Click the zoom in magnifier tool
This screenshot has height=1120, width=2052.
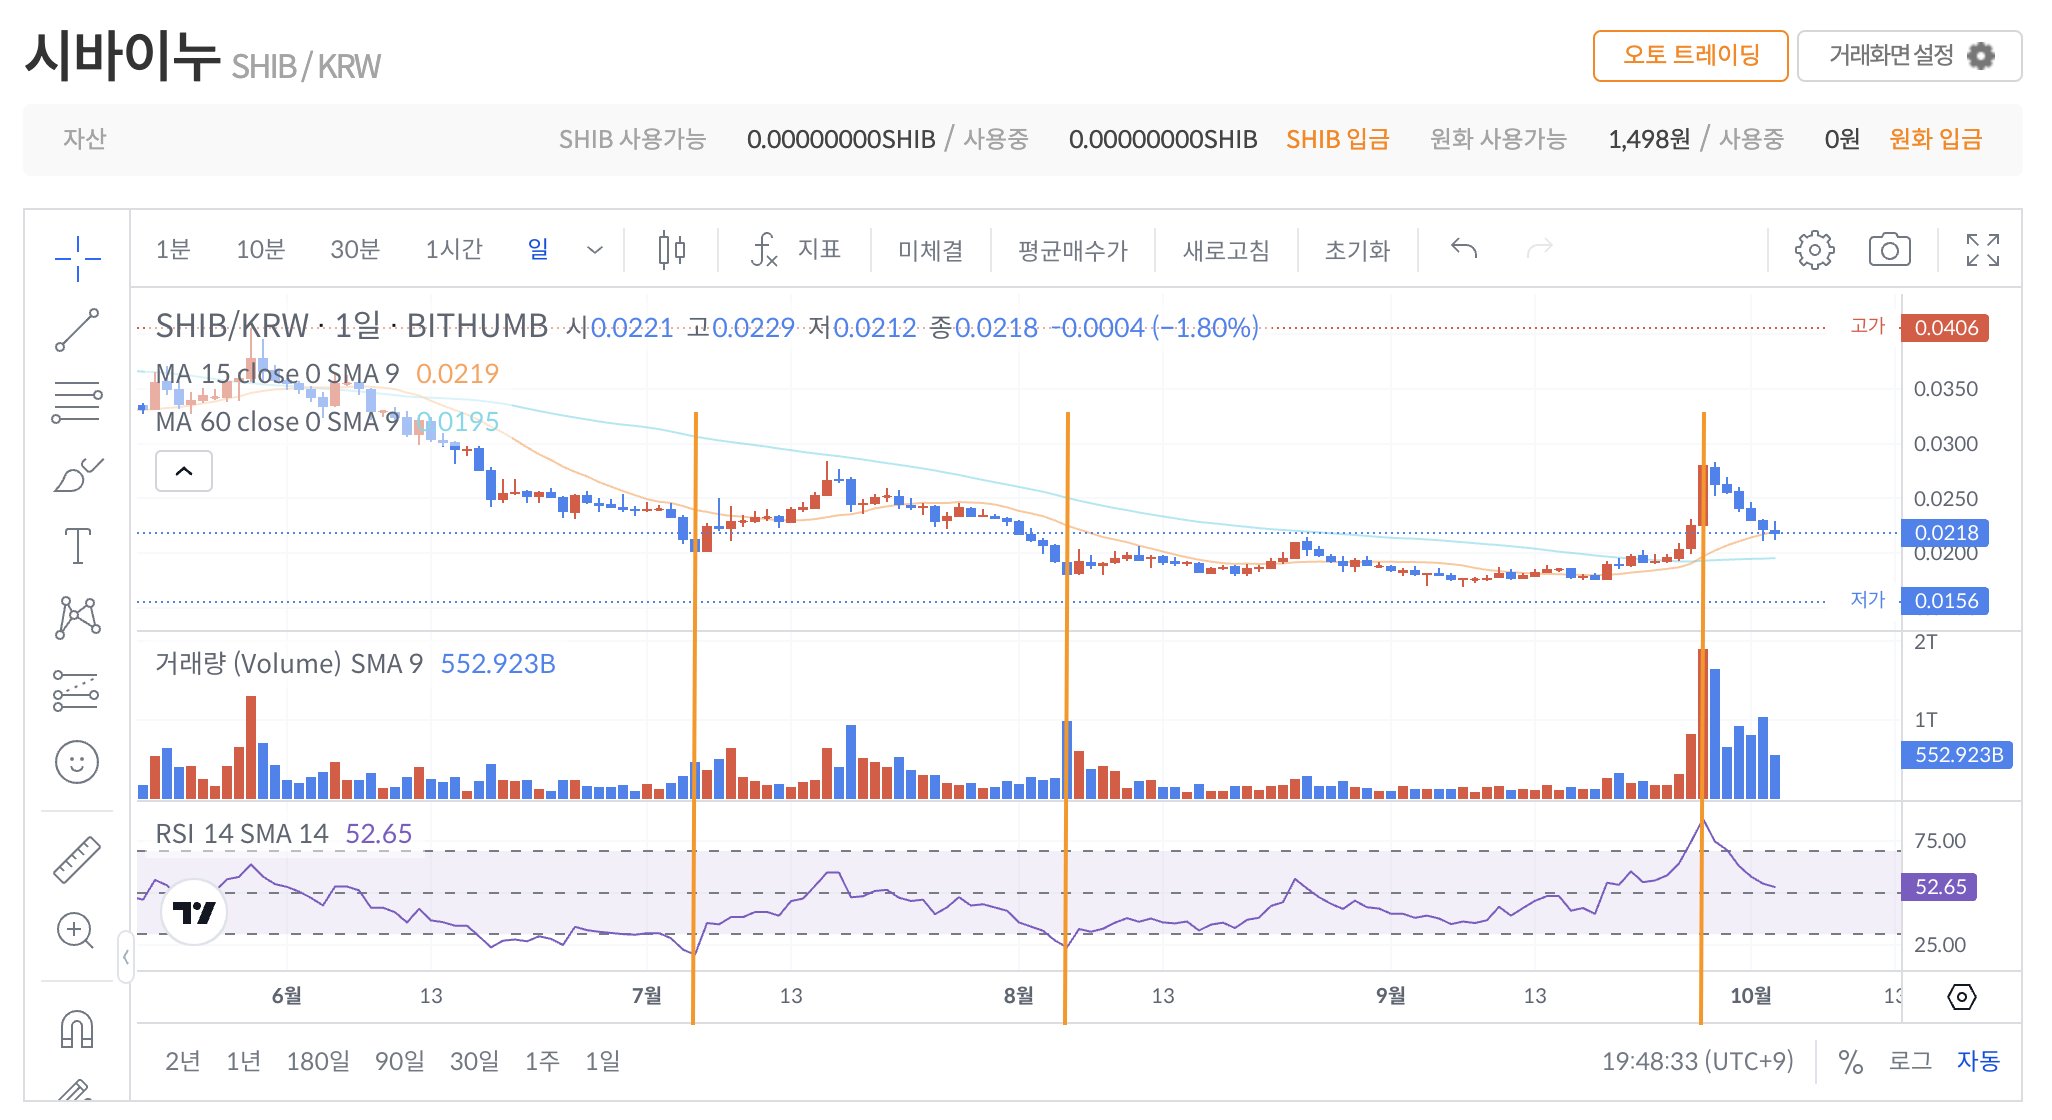76,931
